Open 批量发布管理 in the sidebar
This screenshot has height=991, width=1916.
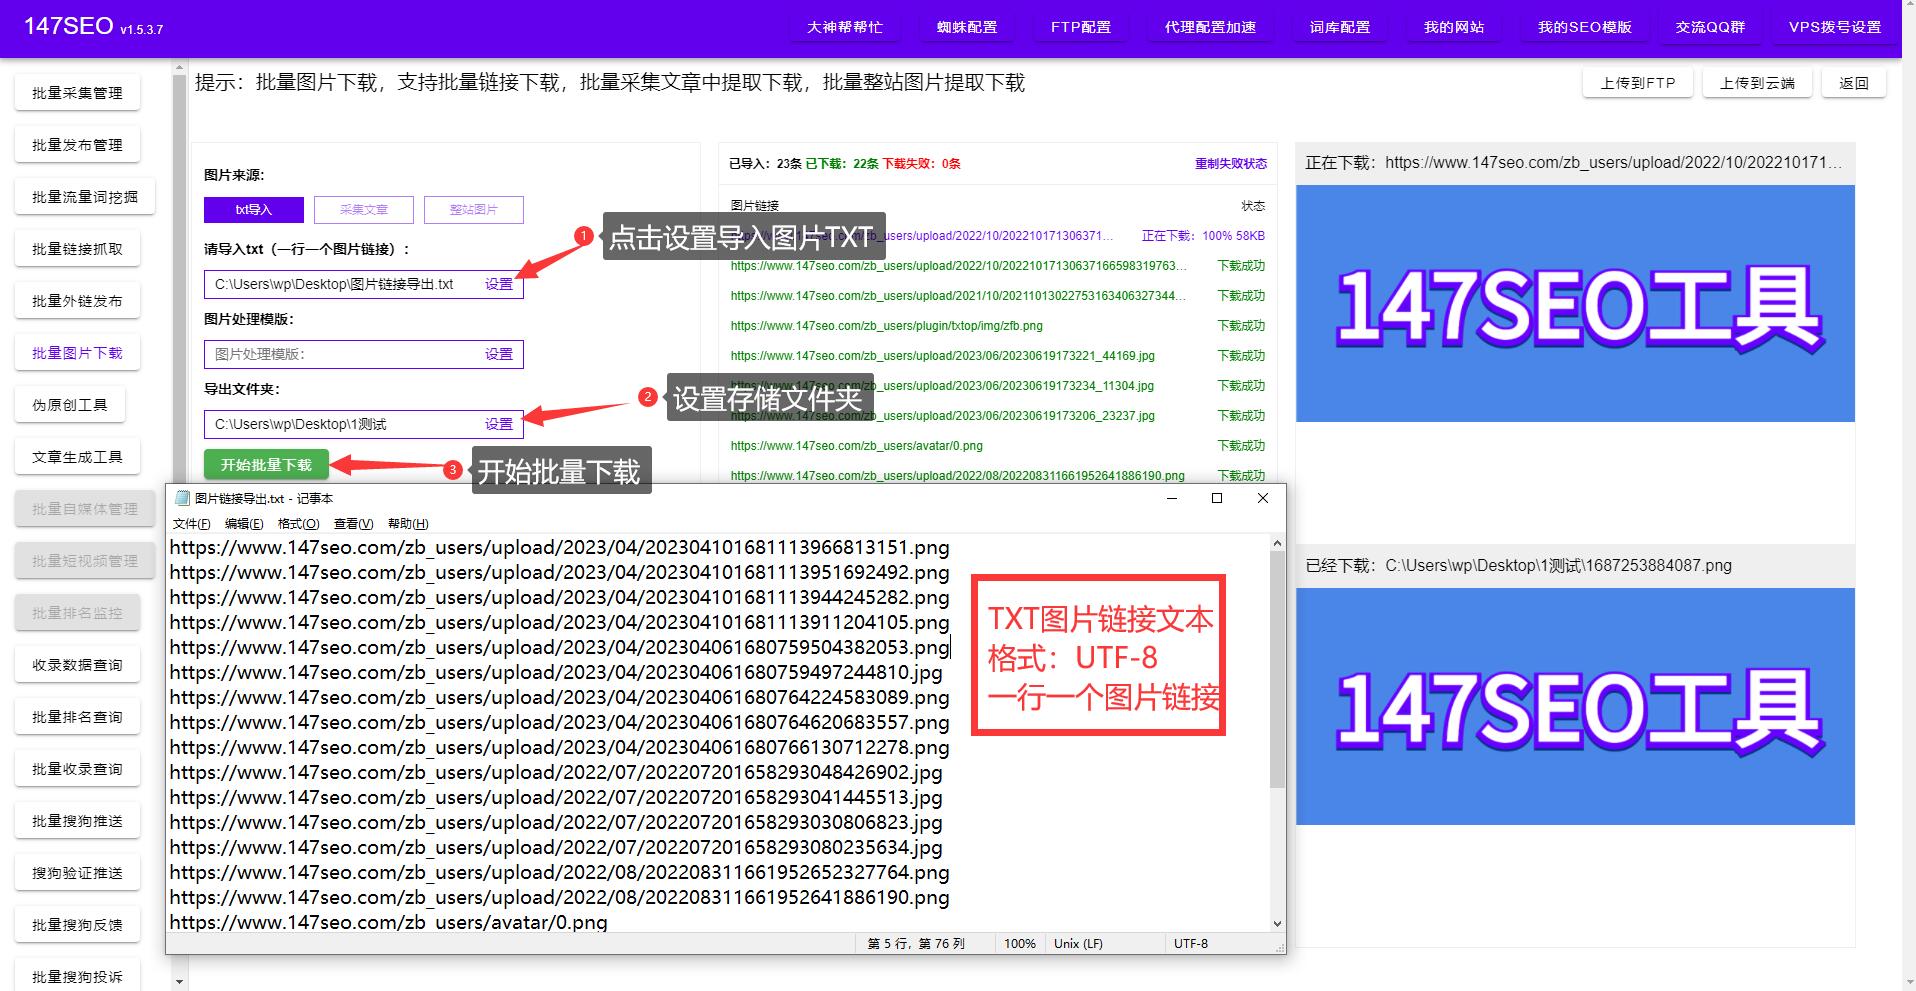click(77, 145)
